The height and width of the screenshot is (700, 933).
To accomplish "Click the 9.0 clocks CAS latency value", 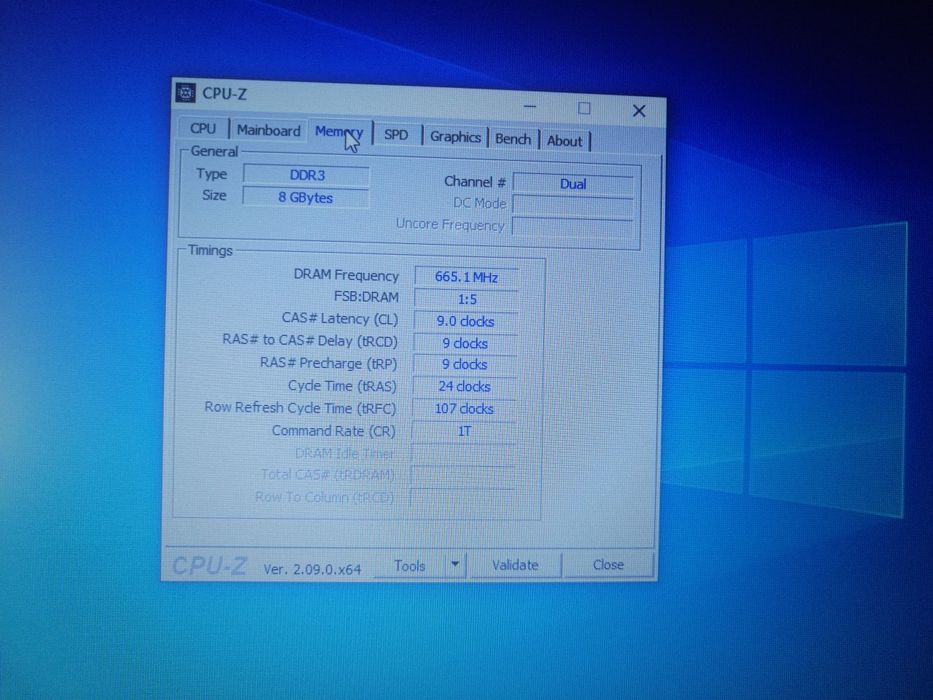I will pos(465,321).
